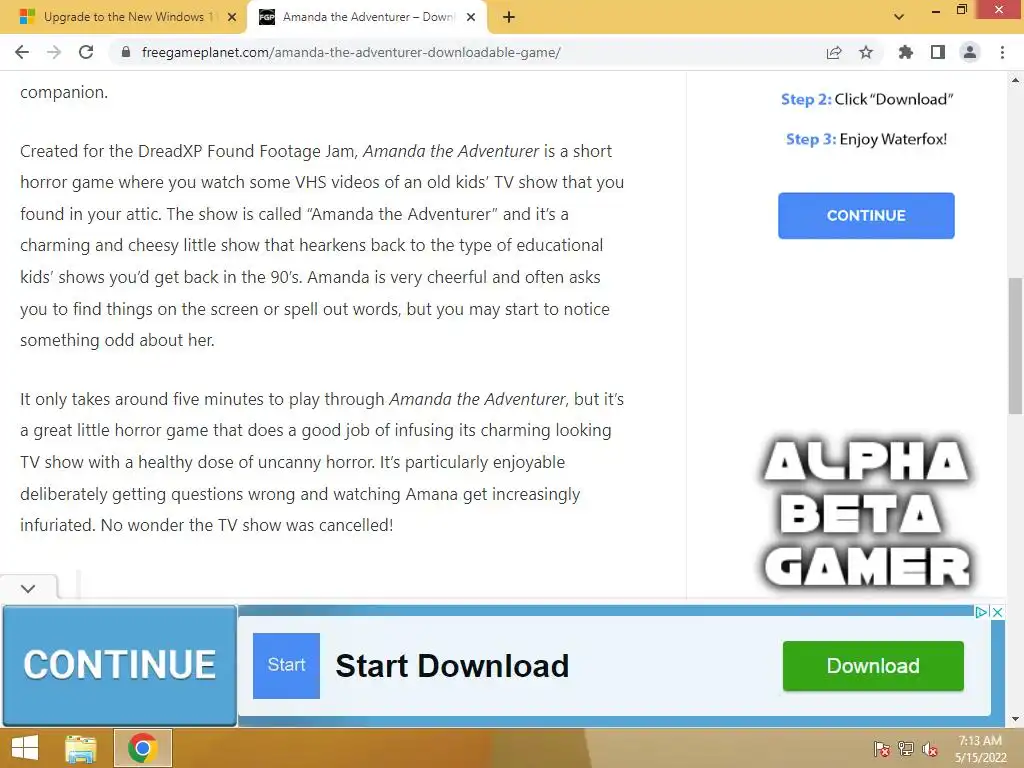Click the Alpha Beta Gamer logo

pyautogui.click(x=866, y=513)
